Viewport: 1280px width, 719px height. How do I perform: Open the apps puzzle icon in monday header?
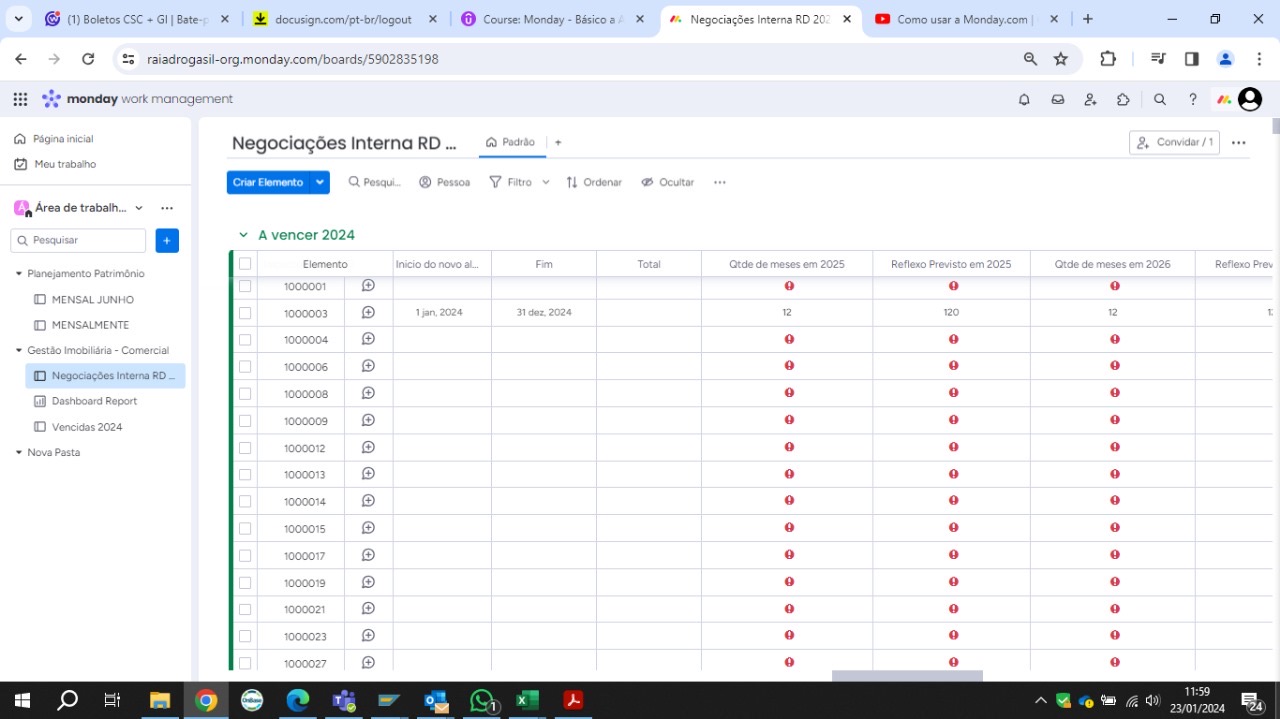[x=1123, y=99]
